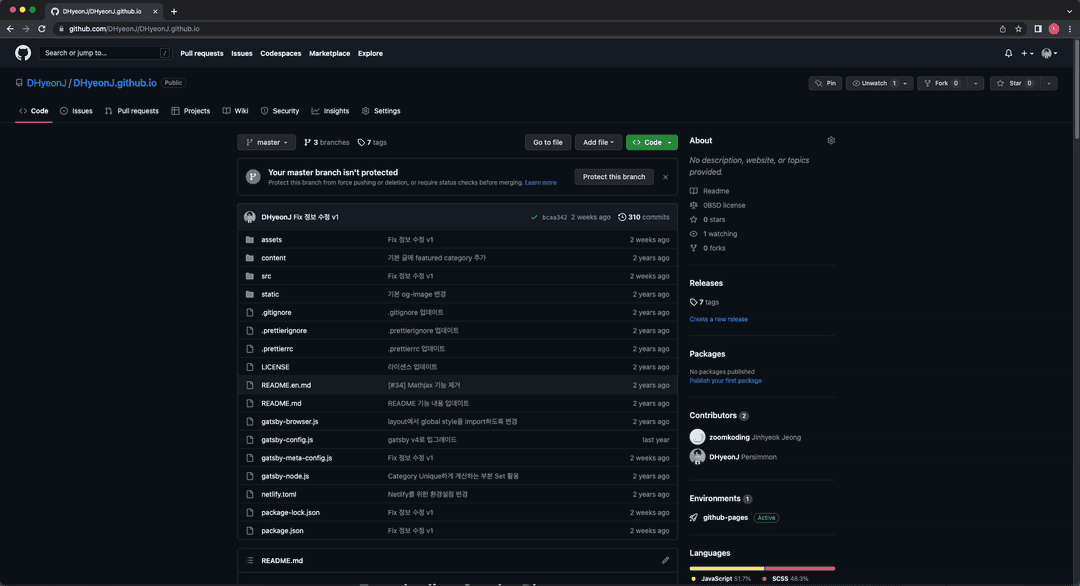The width and height of the screenshot is (1080, 586).
Task: Click the browser address bar
Action: pos(523,29)
